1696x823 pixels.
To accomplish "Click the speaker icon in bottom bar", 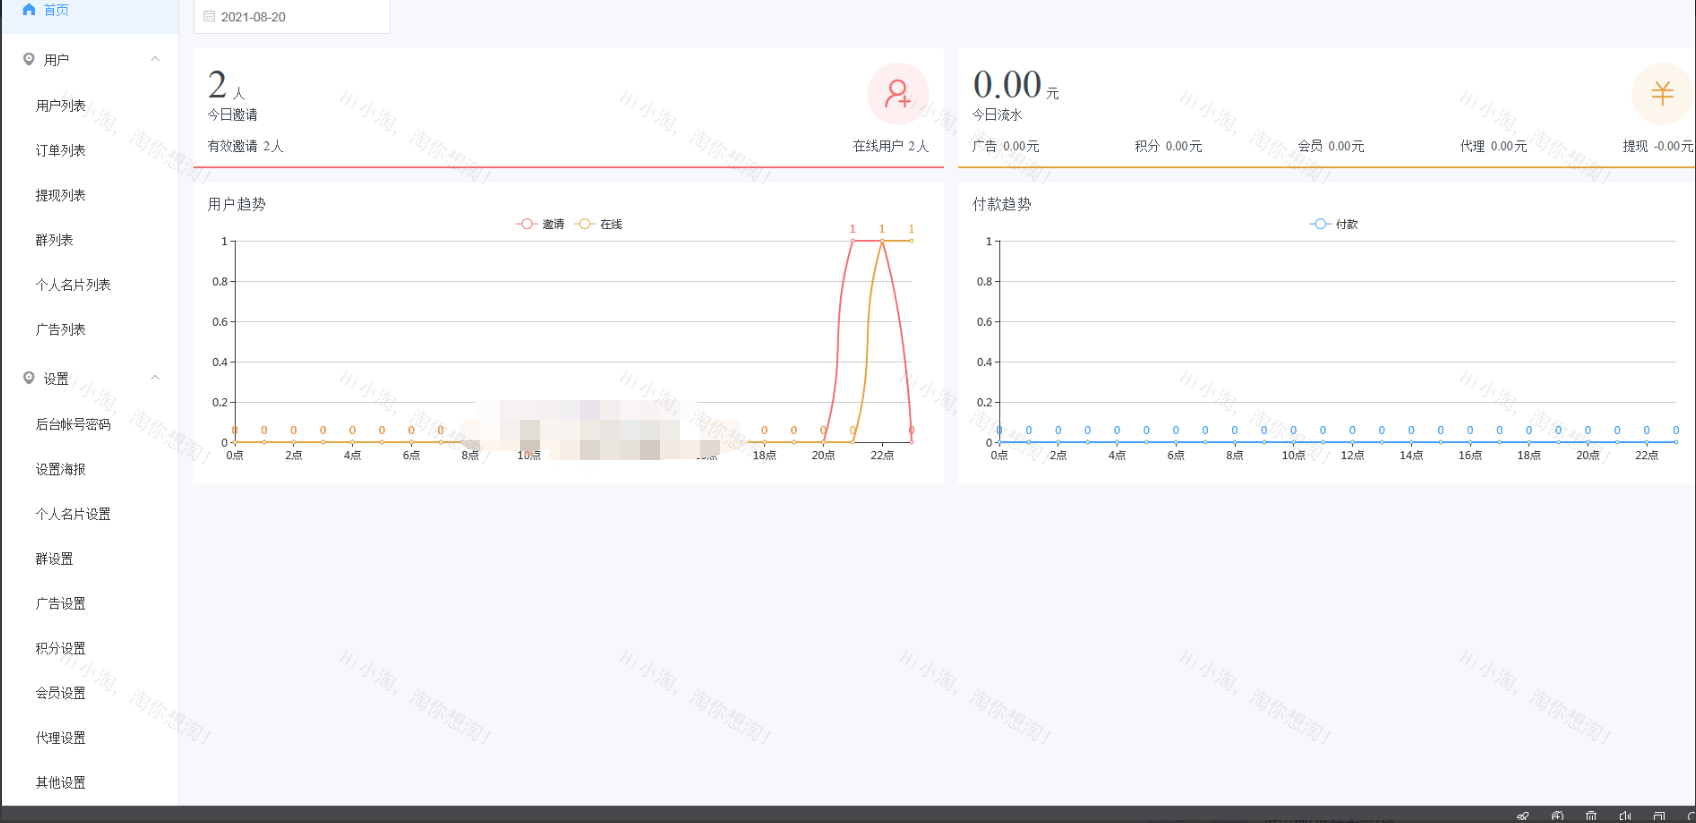I will point(1625,816).
